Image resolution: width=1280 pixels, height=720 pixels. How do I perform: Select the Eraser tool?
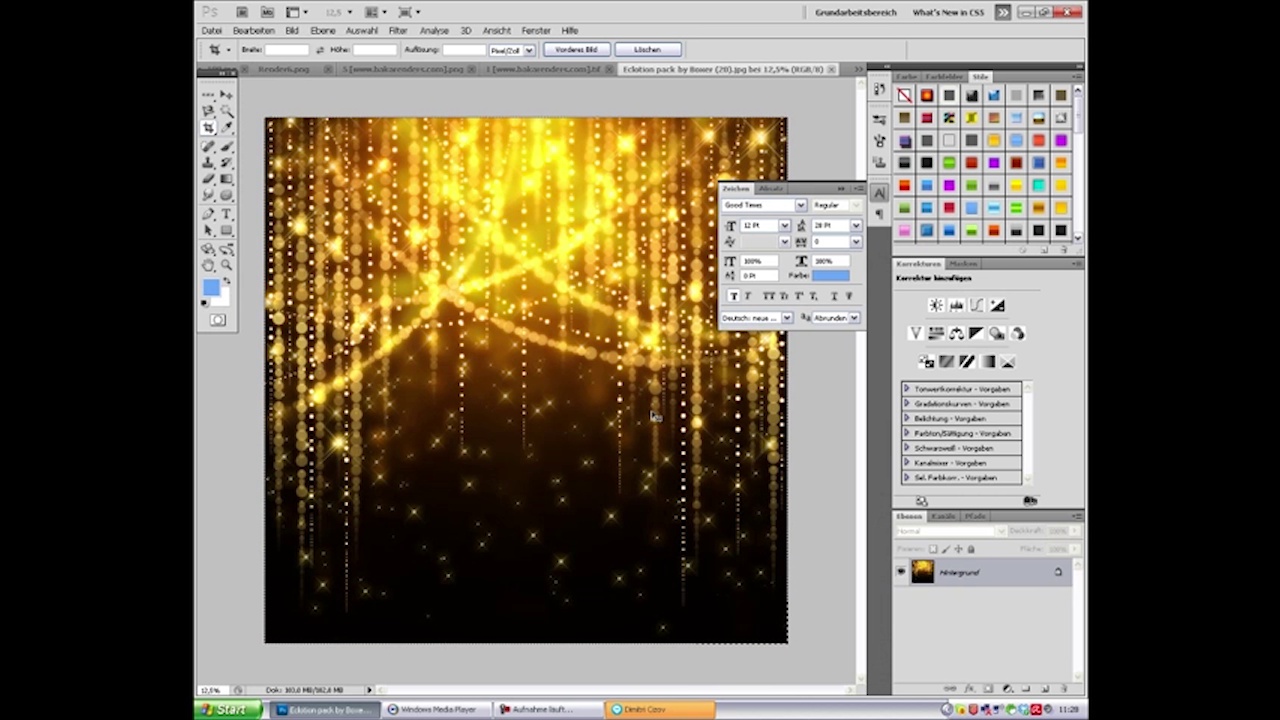tap(208, 179)
